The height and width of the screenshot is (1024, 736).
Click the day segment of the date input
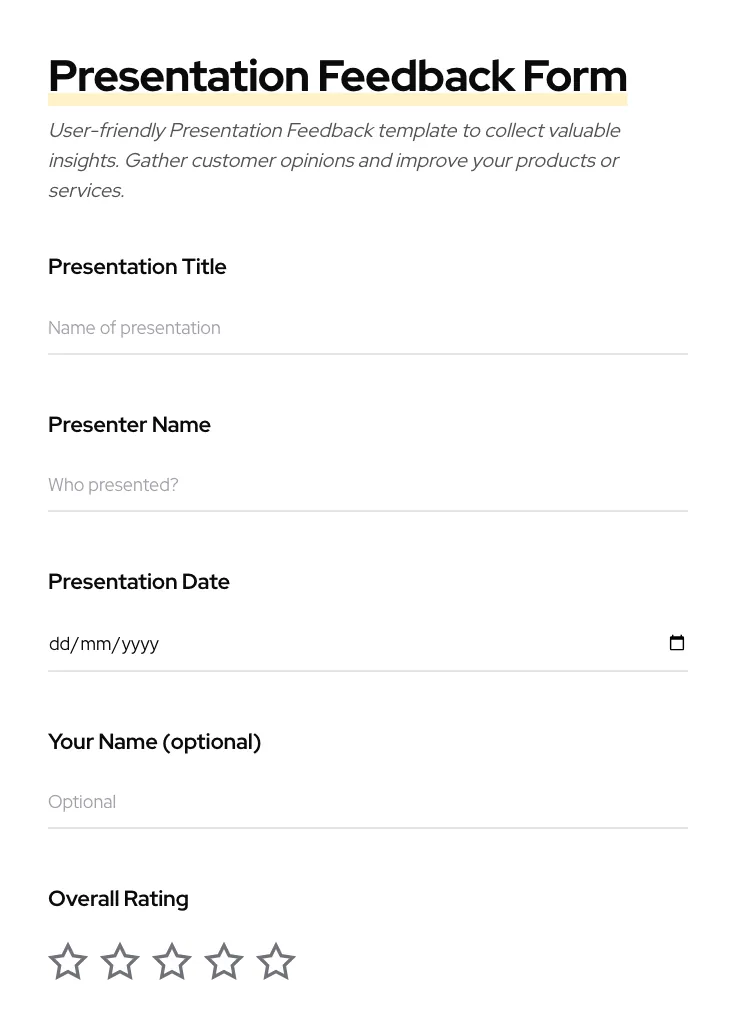coord(60,643)
